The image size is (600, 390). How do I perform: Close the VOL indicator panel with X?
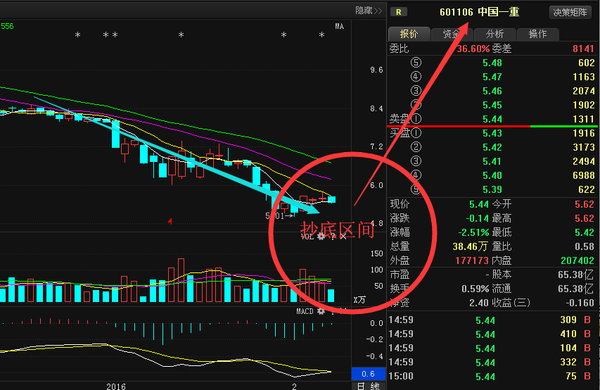[x=342, y=237]
